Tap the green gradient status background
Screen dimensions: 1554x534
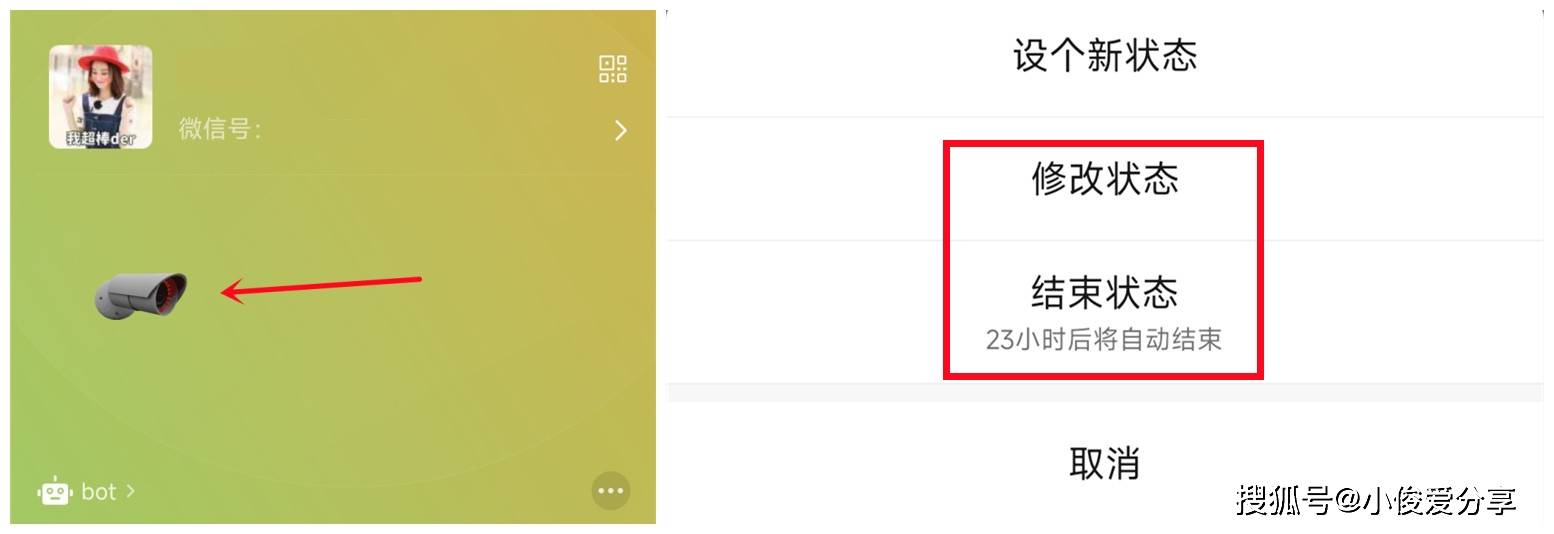pos(400,380)
